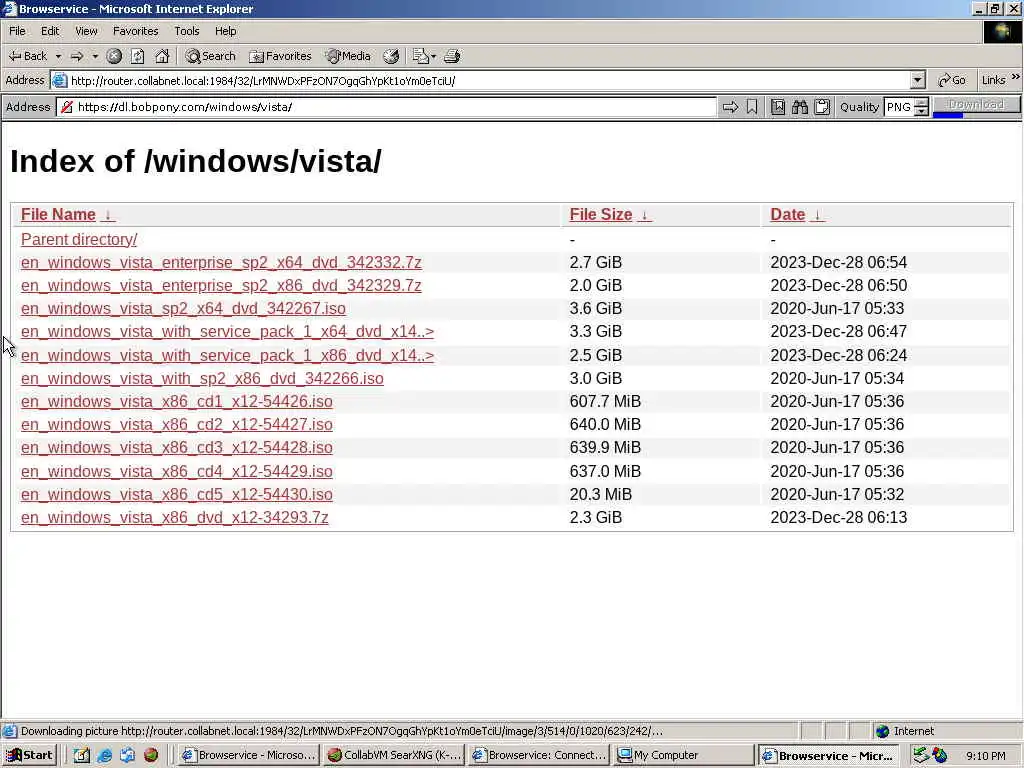Click the red round quick launch icon
The image size is (1024, 768).
click(x=151, y=755)
